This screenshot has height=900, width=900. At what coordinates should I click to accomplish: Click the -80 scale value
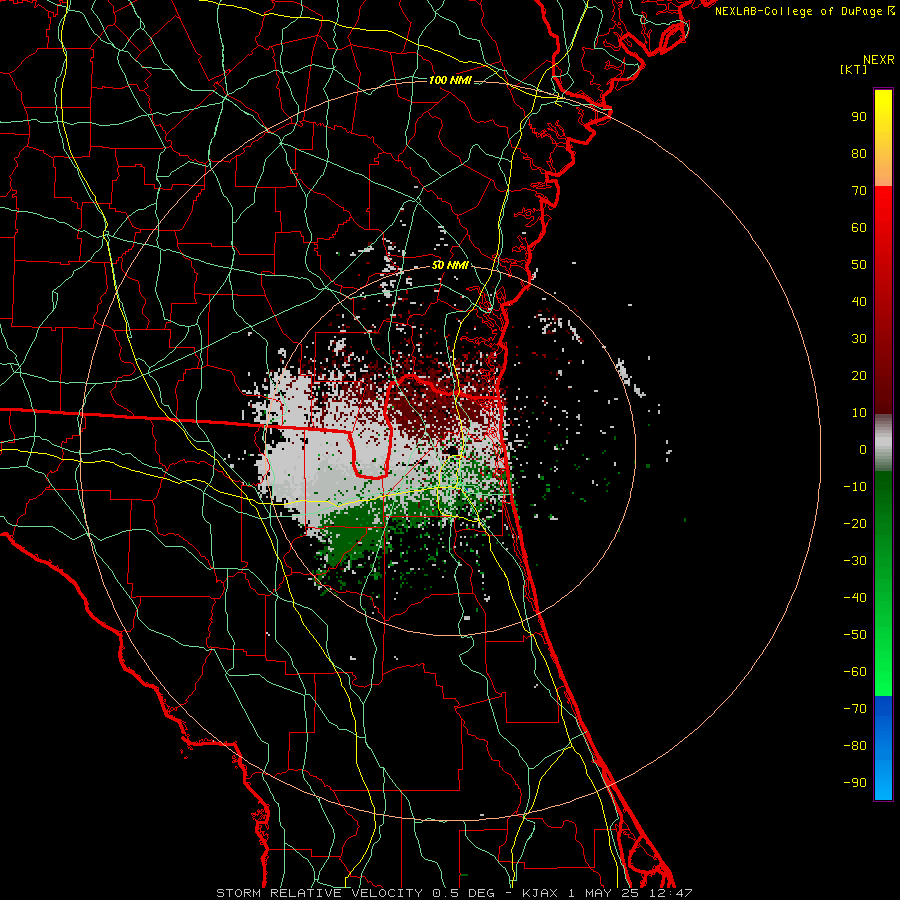coord(855,746)
